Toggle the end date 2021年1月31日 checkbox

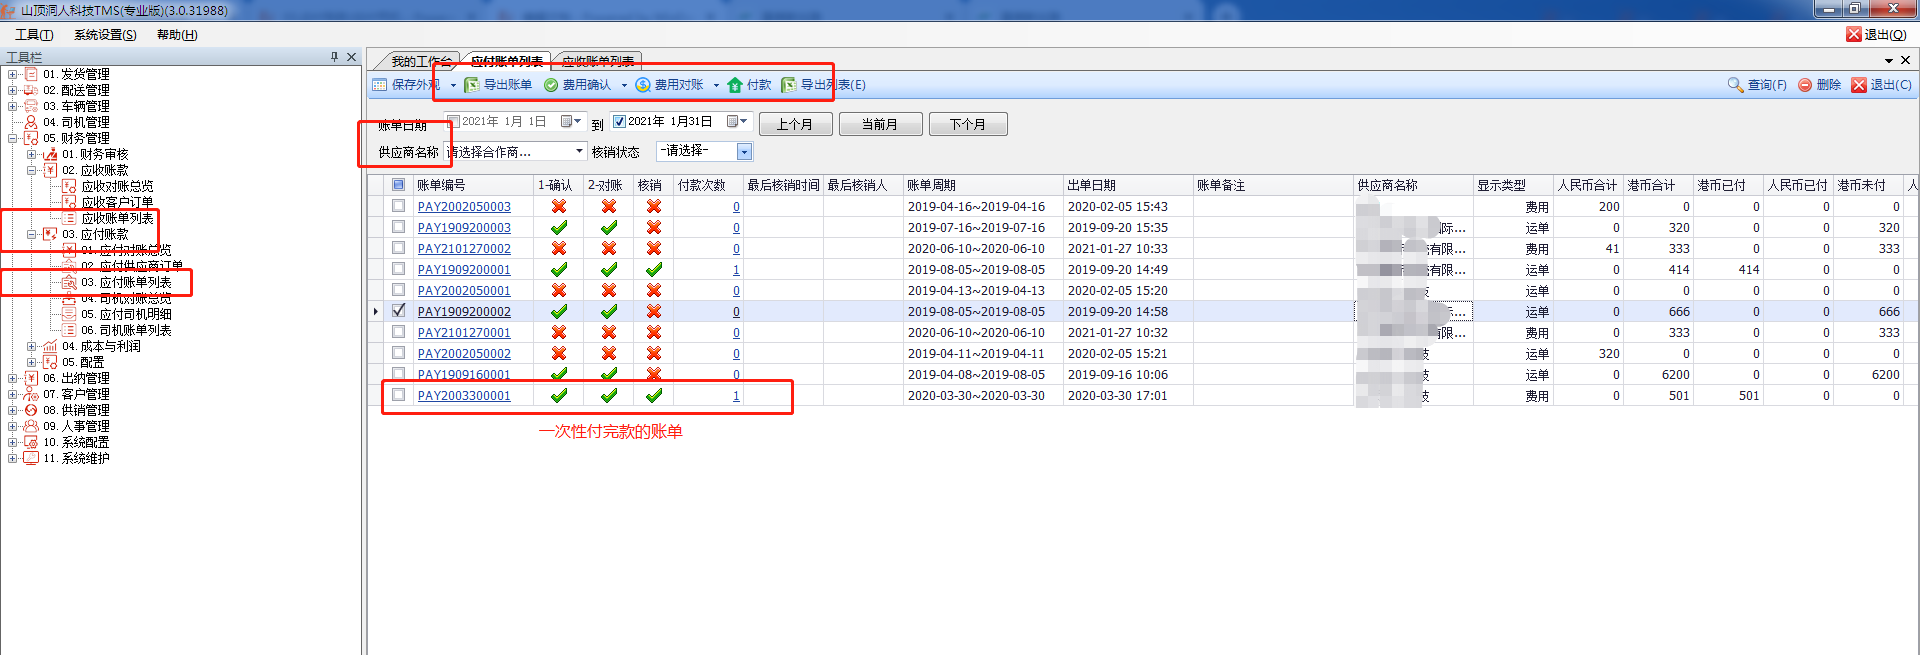(619, 121)
